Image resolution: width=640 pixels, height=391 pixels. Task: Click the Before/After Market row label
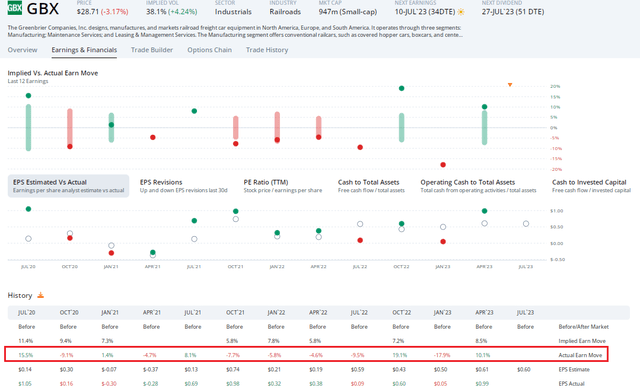click(x=583, y=327)
